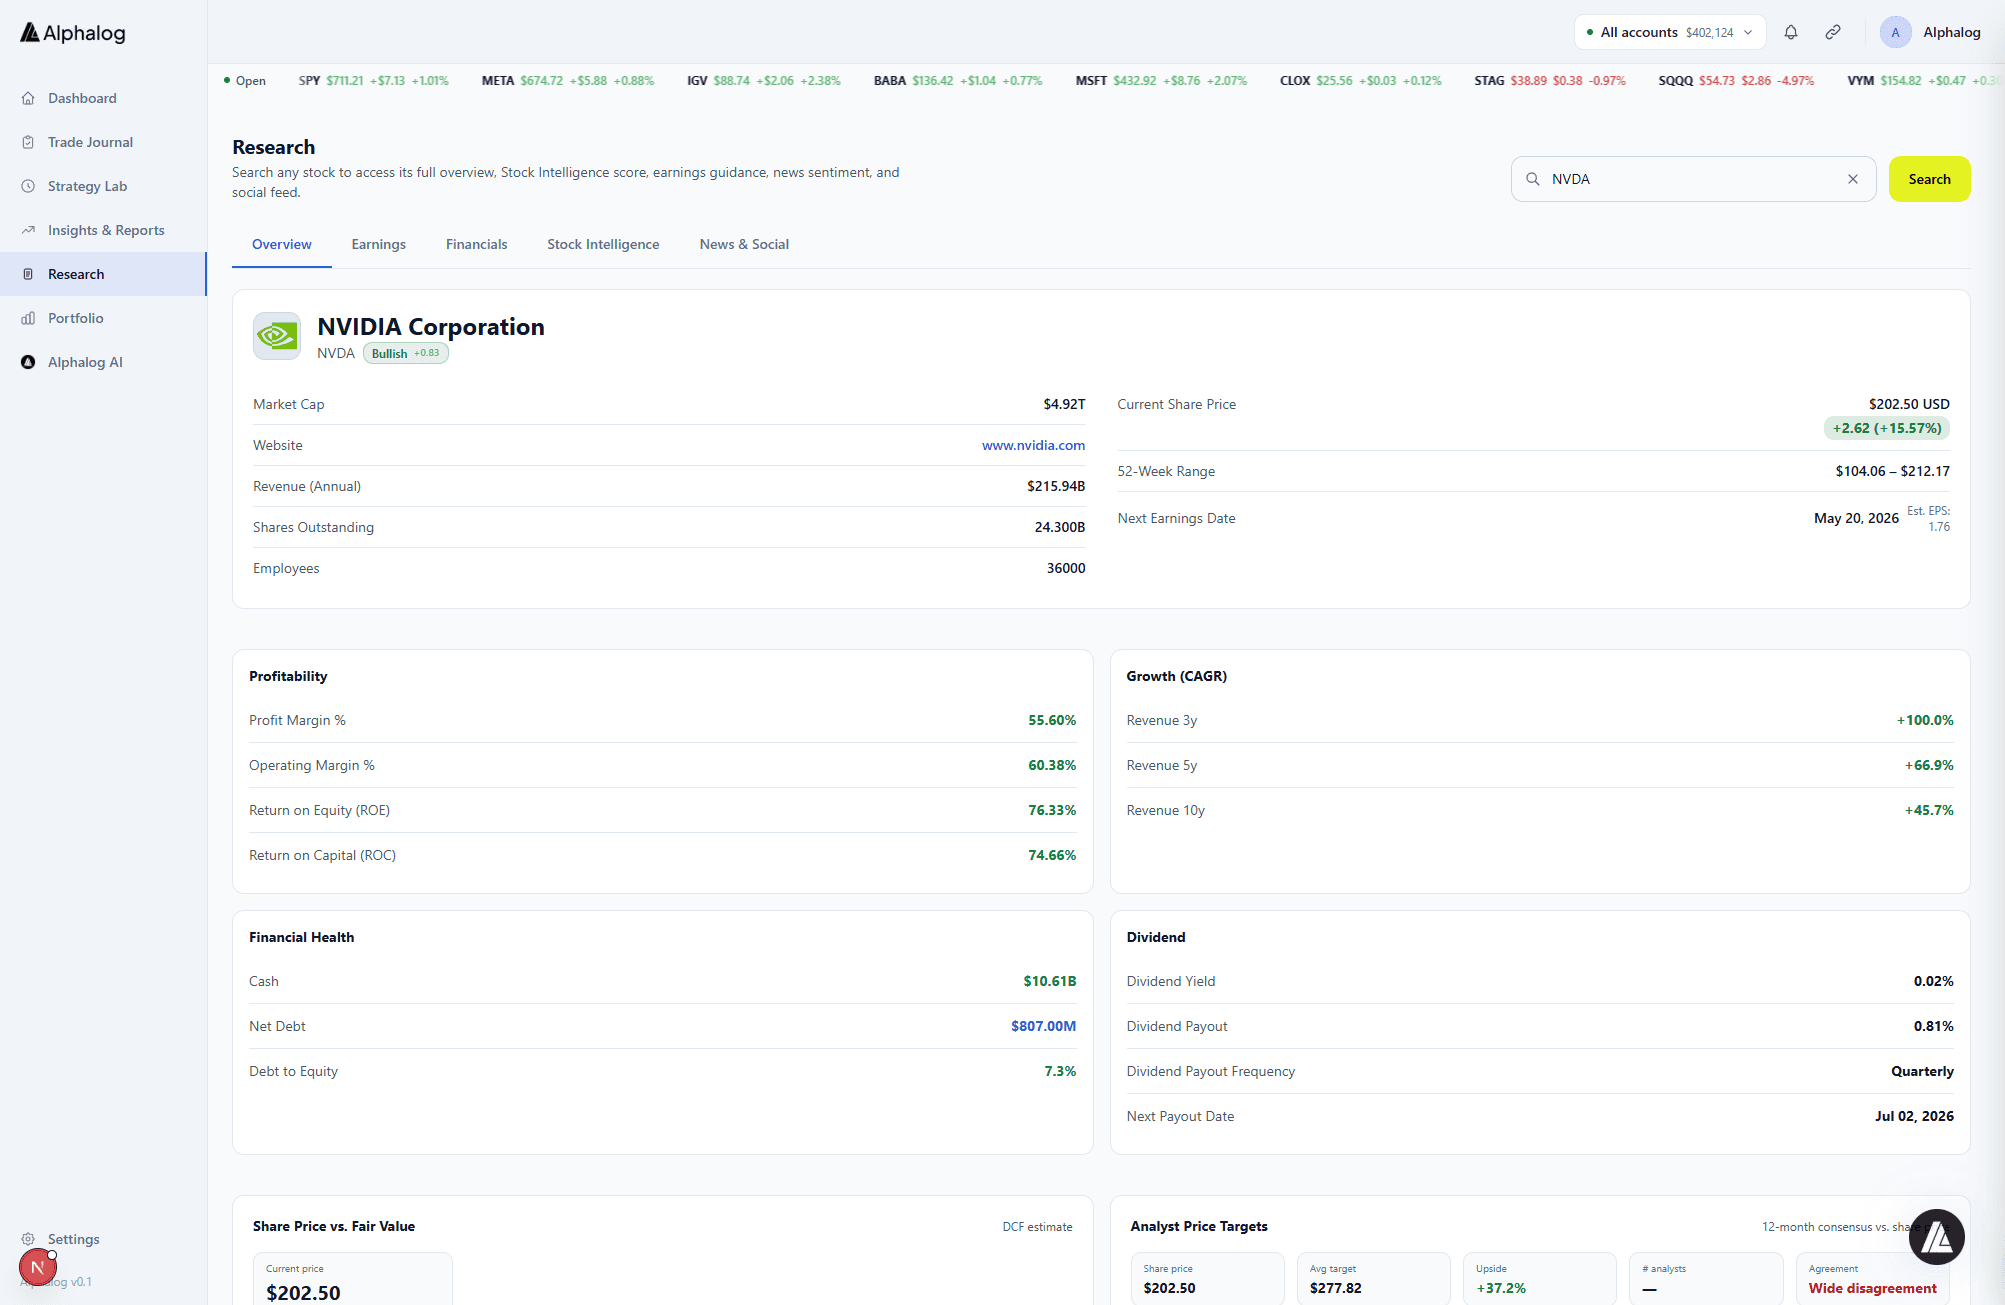2005x1305 pixels.
Task: Select the News & Social tab
Action: coord(744,244)
